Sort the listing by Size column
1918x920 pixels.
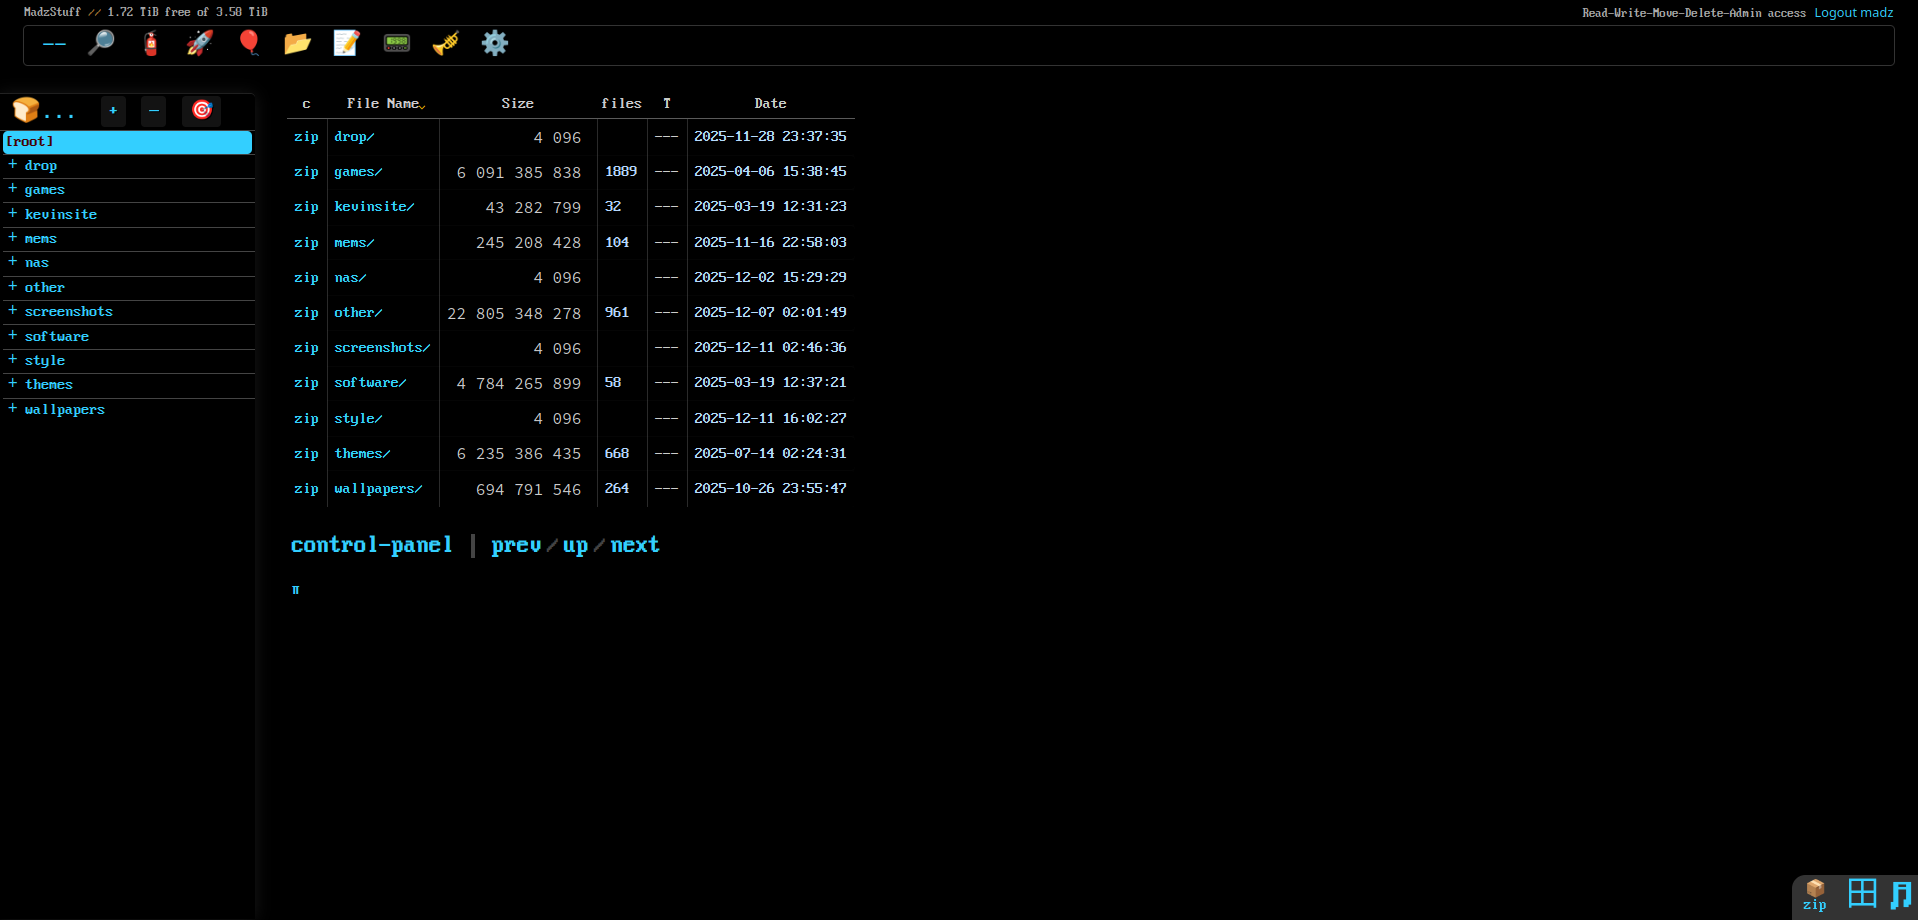coord(517,103)
